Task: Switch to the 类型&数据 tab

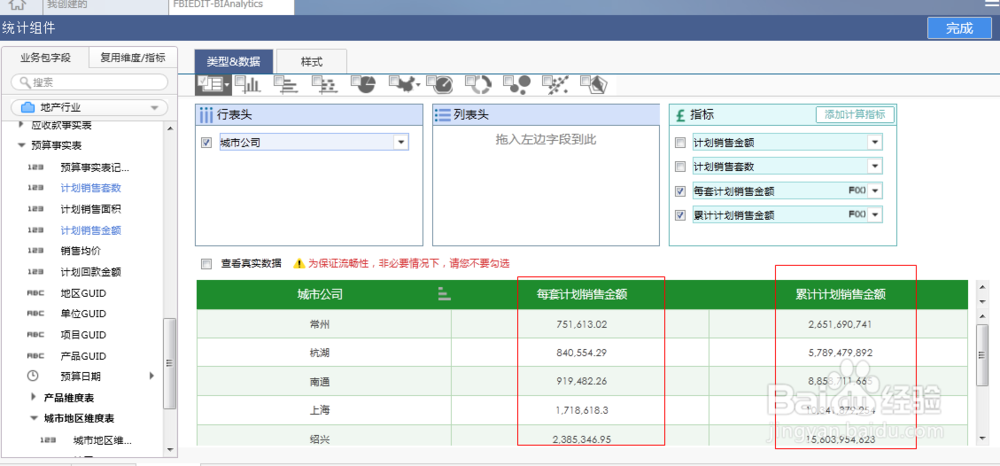Action: 233,62
